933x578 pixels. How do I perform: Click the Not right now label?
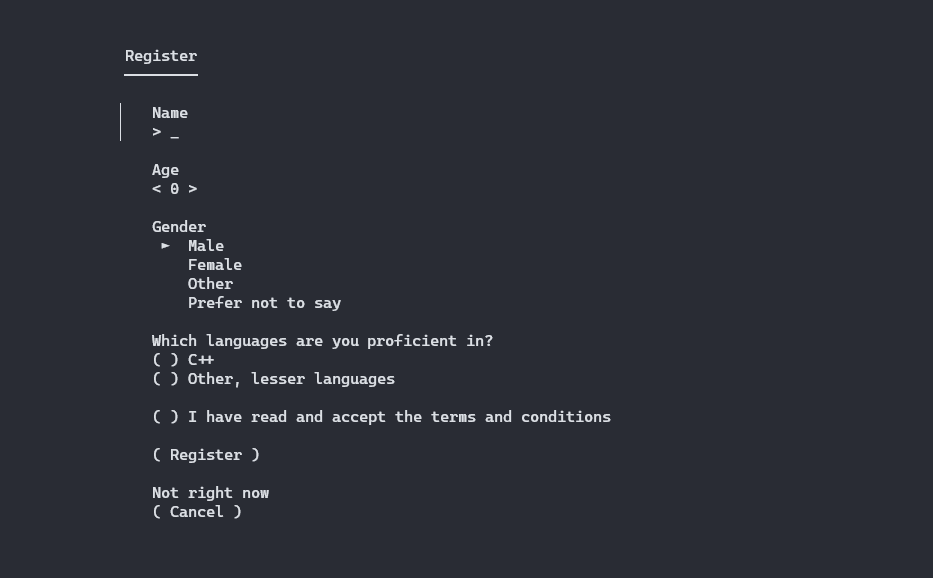211,493
